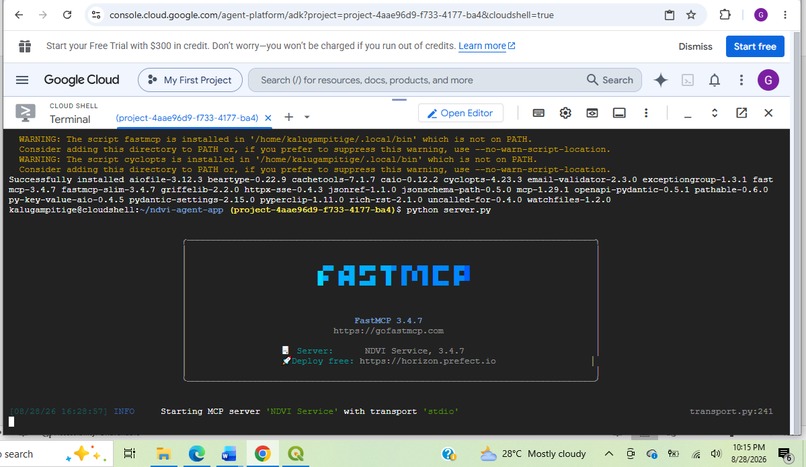Open Cloud Shell terminal settings gear

click(x=565, y=113)
